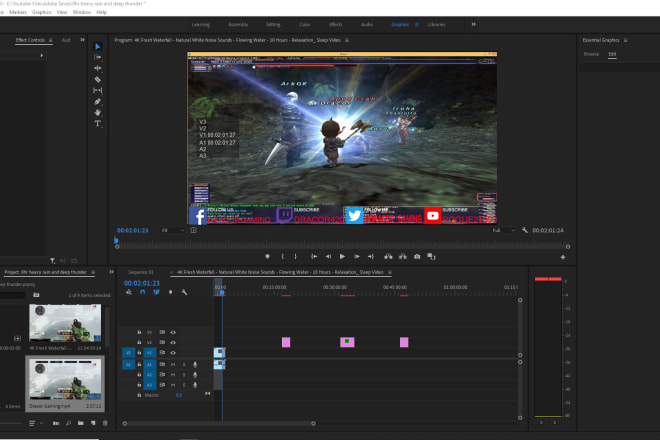This screenshot has height=440, width=660.
Task: Open the Essential Graphics panel menu
Action: [x=625, y=40]
